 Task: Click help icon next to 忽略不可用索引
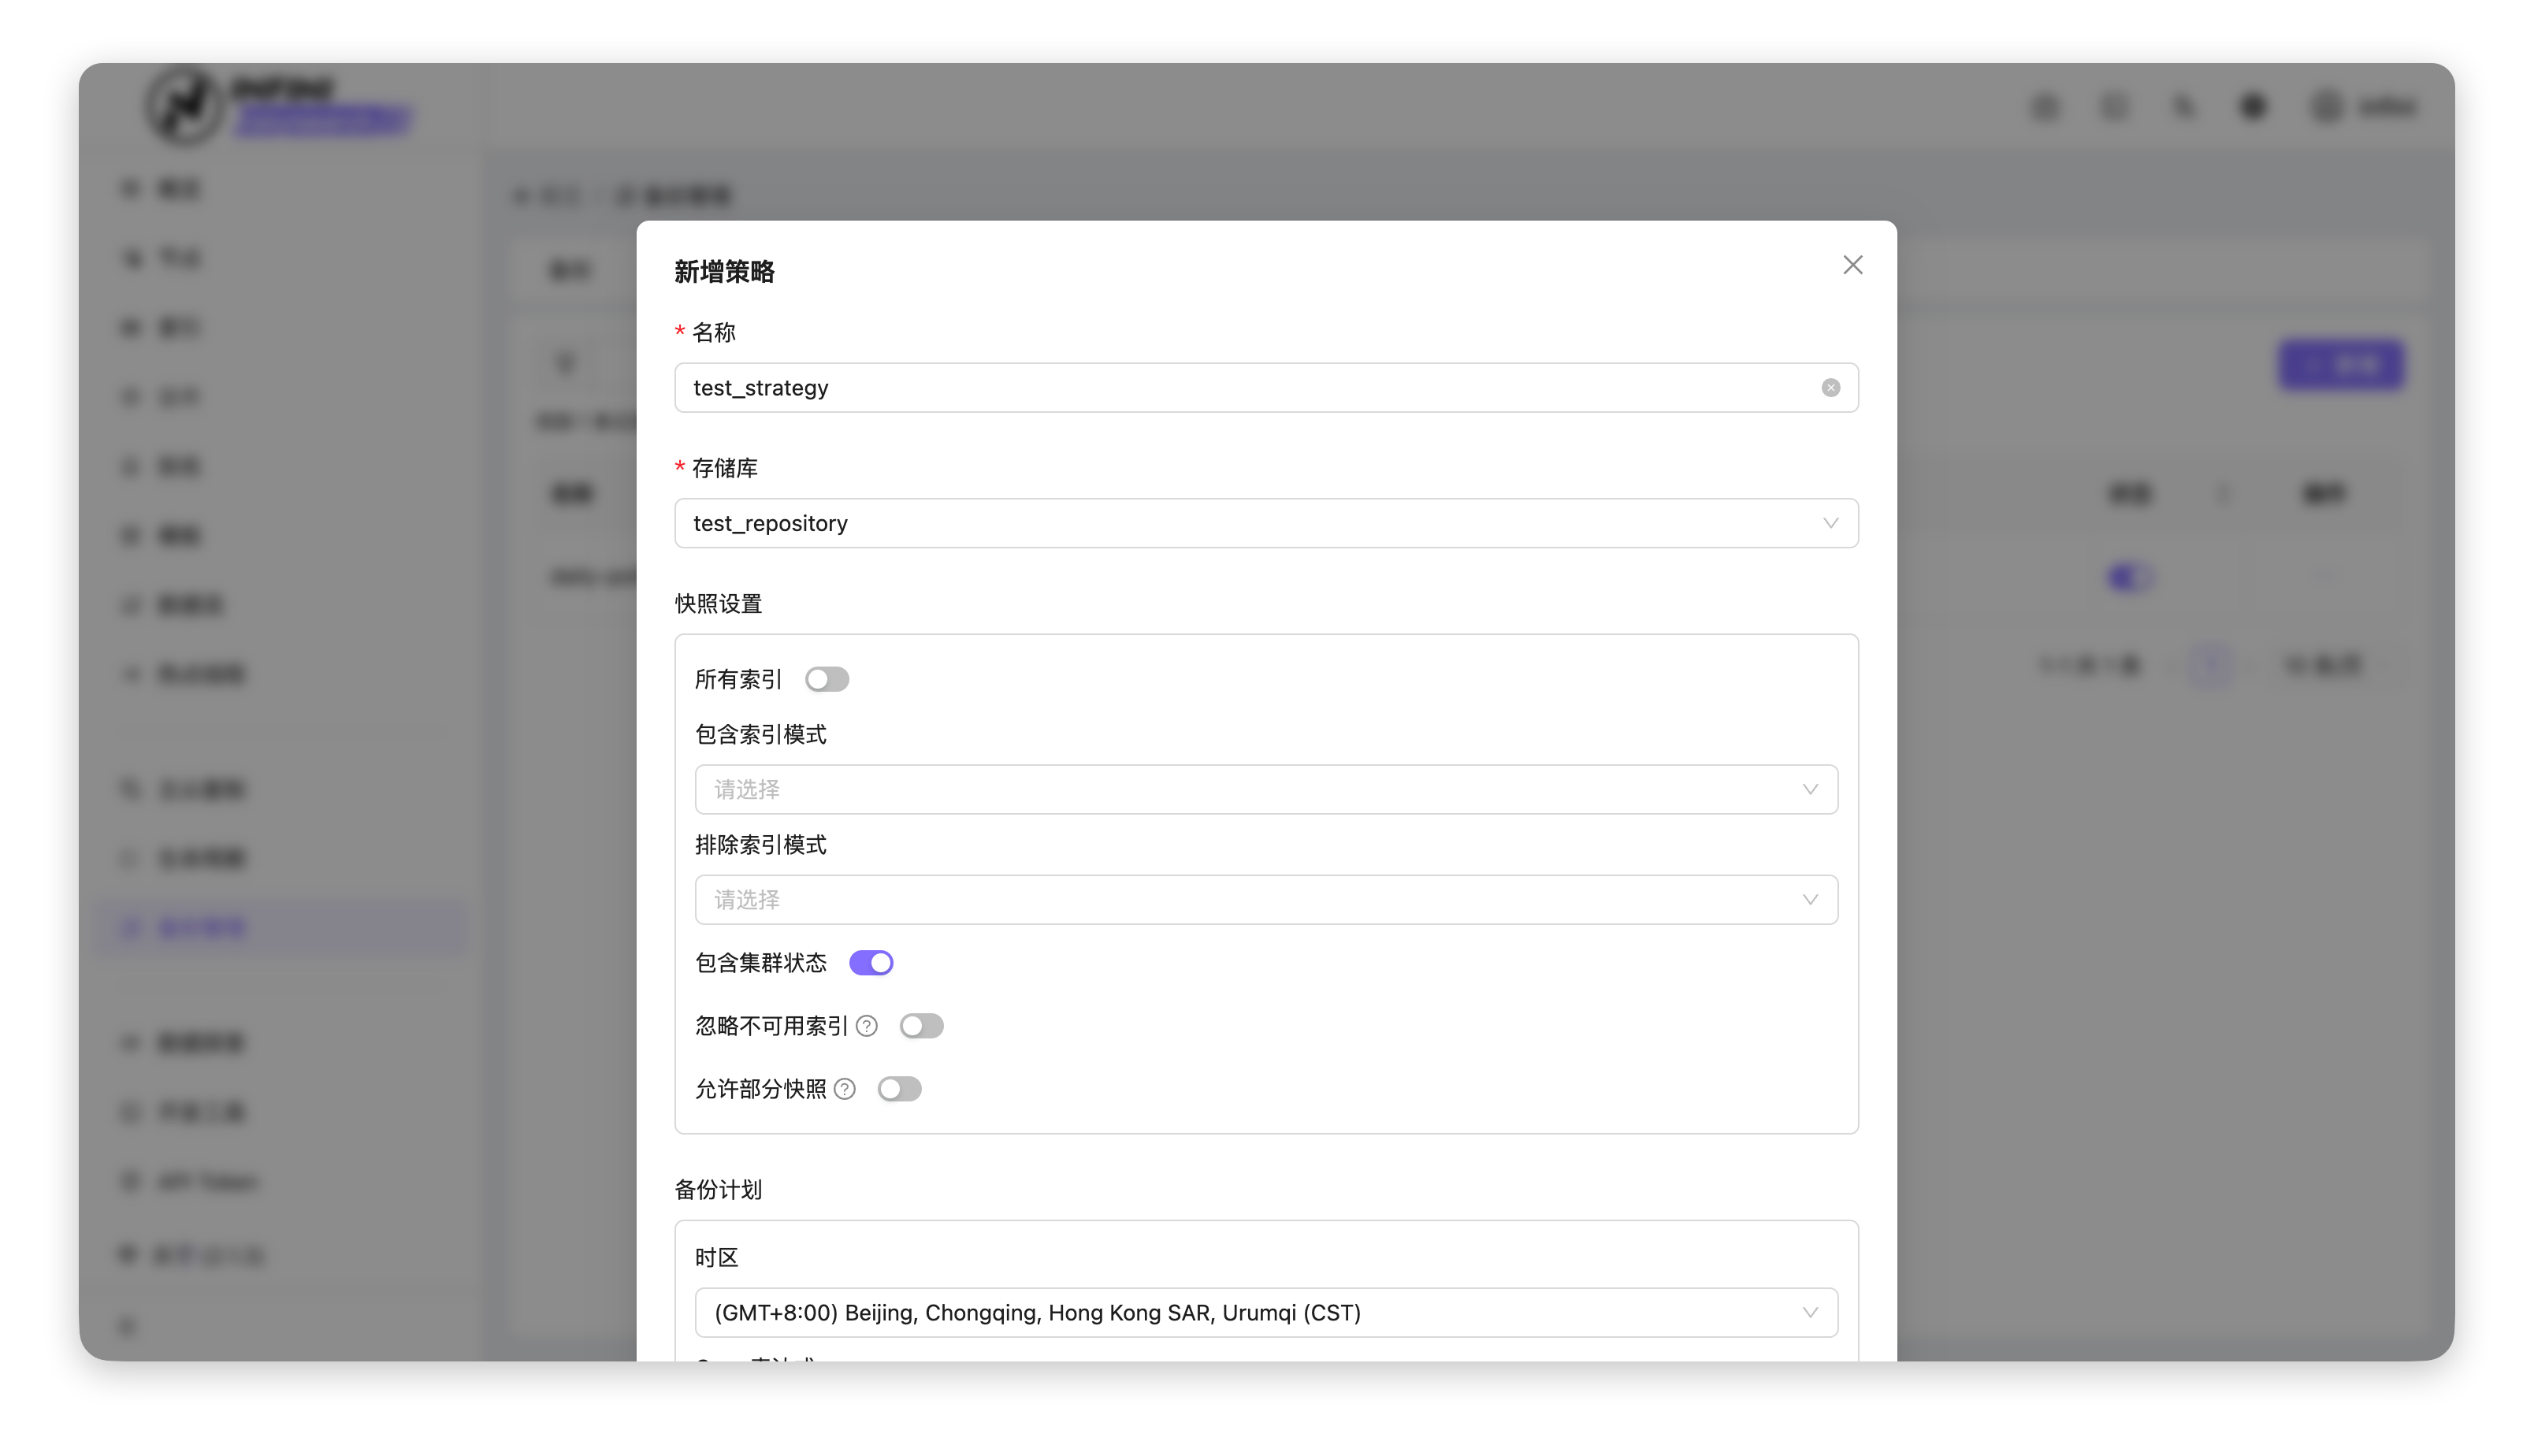(867, 1026)
